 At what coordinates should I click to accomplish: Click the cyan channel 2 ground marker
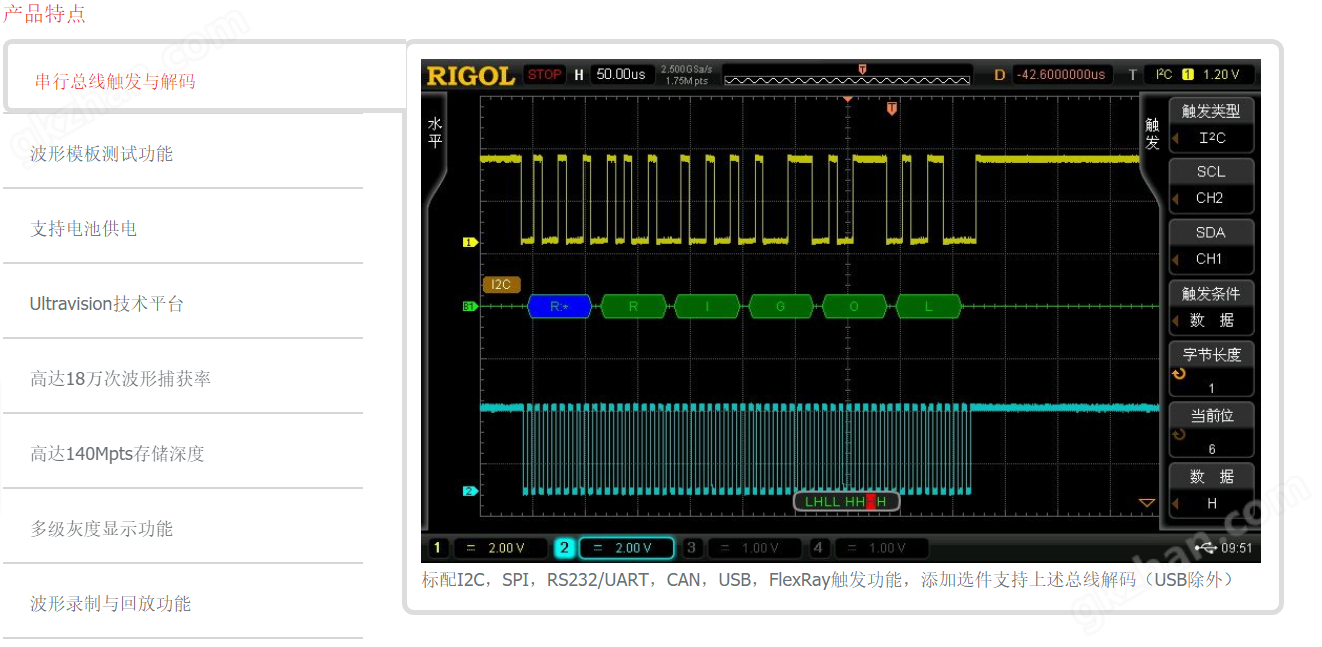coord(467,491)
